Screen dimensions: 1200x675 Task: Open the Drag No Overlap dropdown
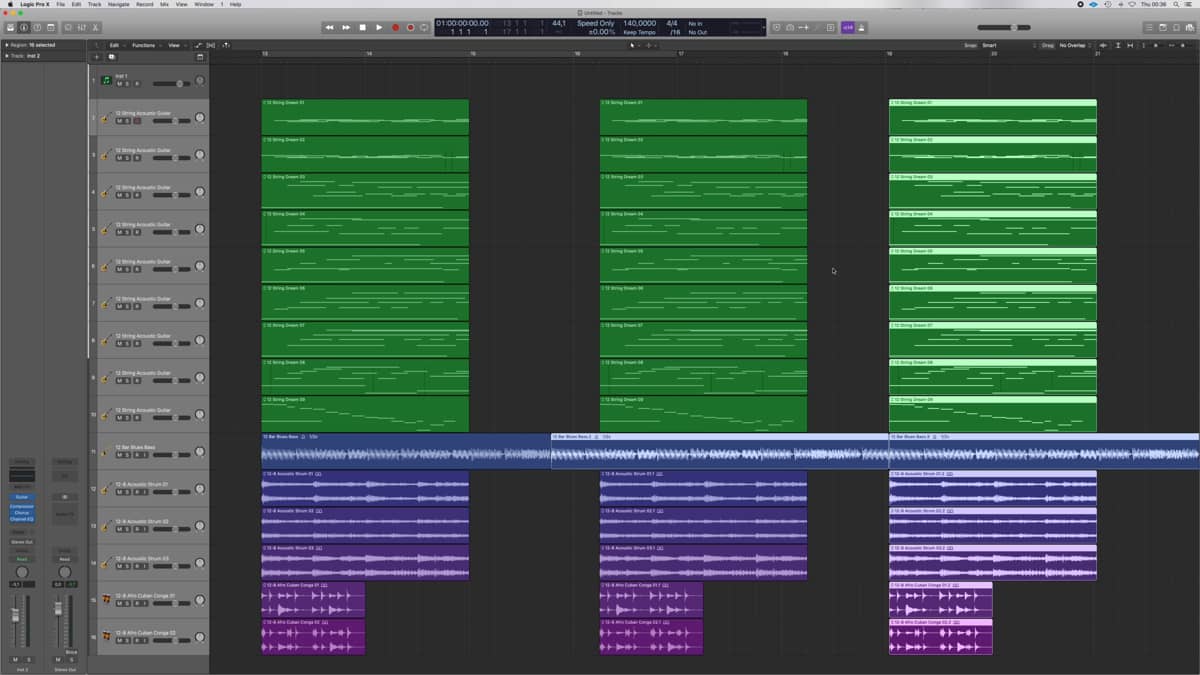(x=1075, y=45)
